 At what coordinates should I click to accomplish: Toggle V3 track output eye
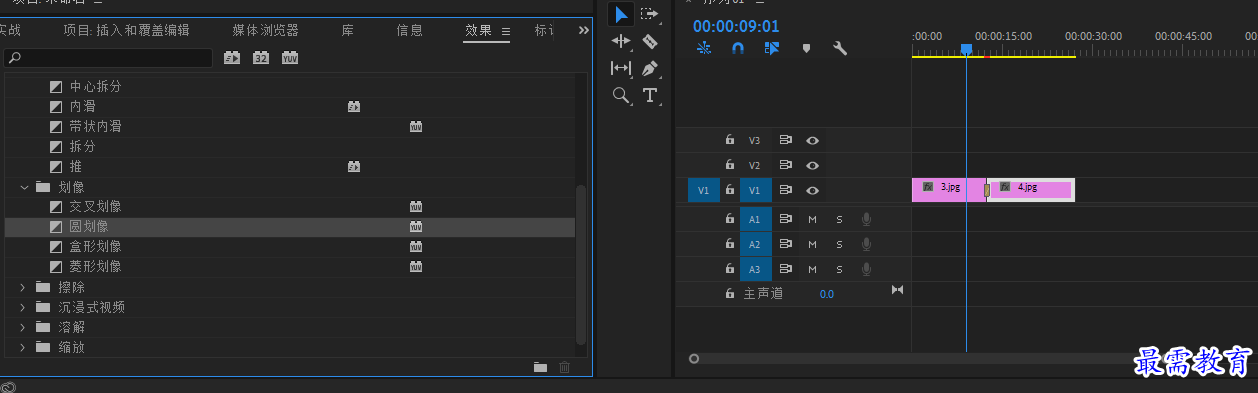tap(813, 141)
